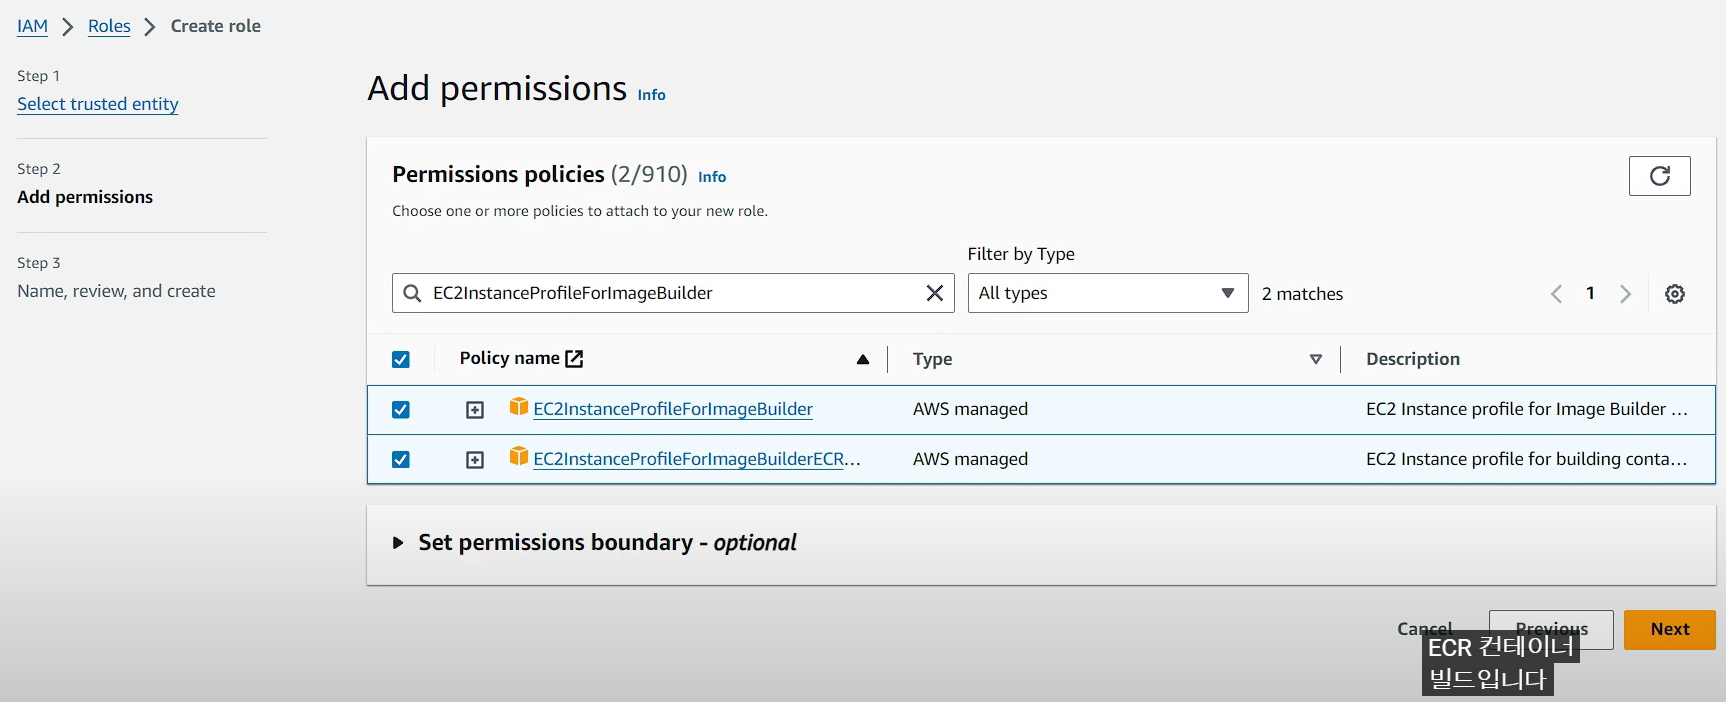Viewport: 1726px width, 702px height.
Task: Click the Next button
Action: click(x=1669, y=629)
